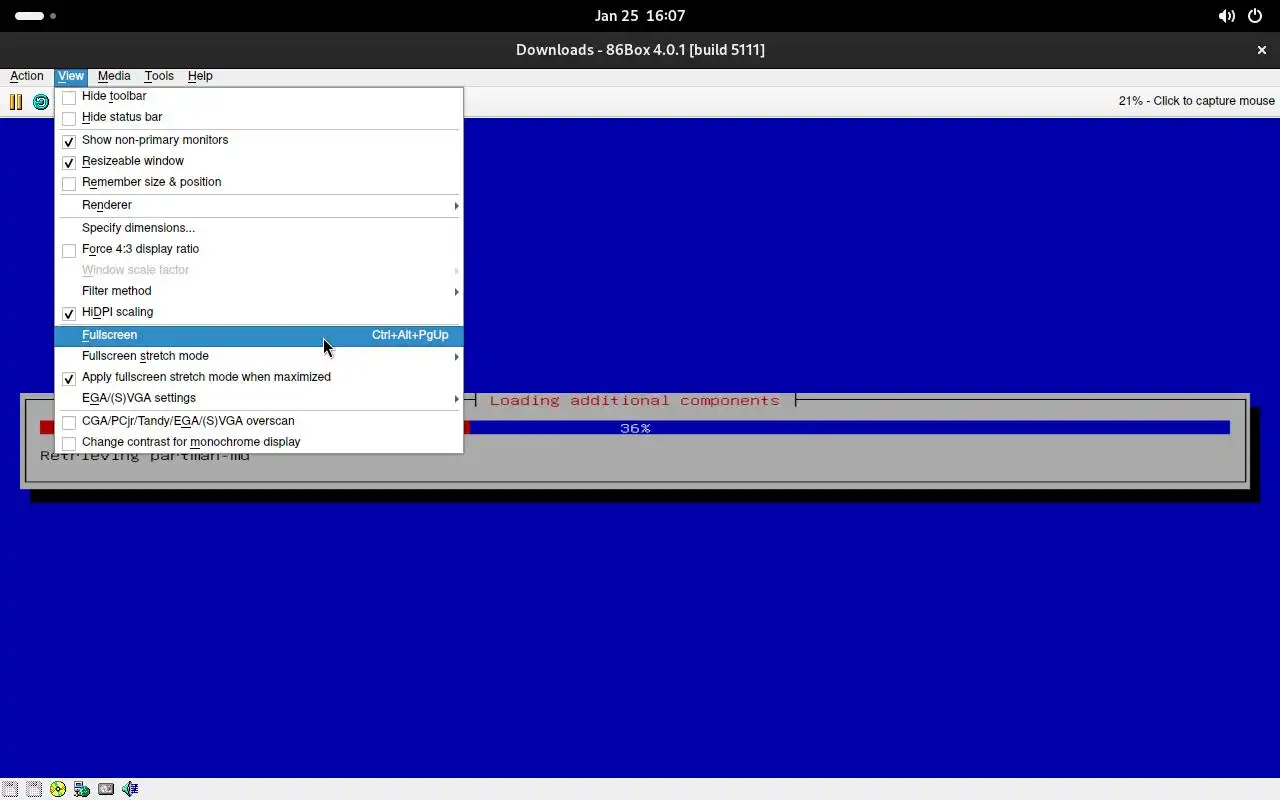Viewport: 1280px width, 800px height.
Task: Toggle the Hide status bar option
Action: (259, 117)
